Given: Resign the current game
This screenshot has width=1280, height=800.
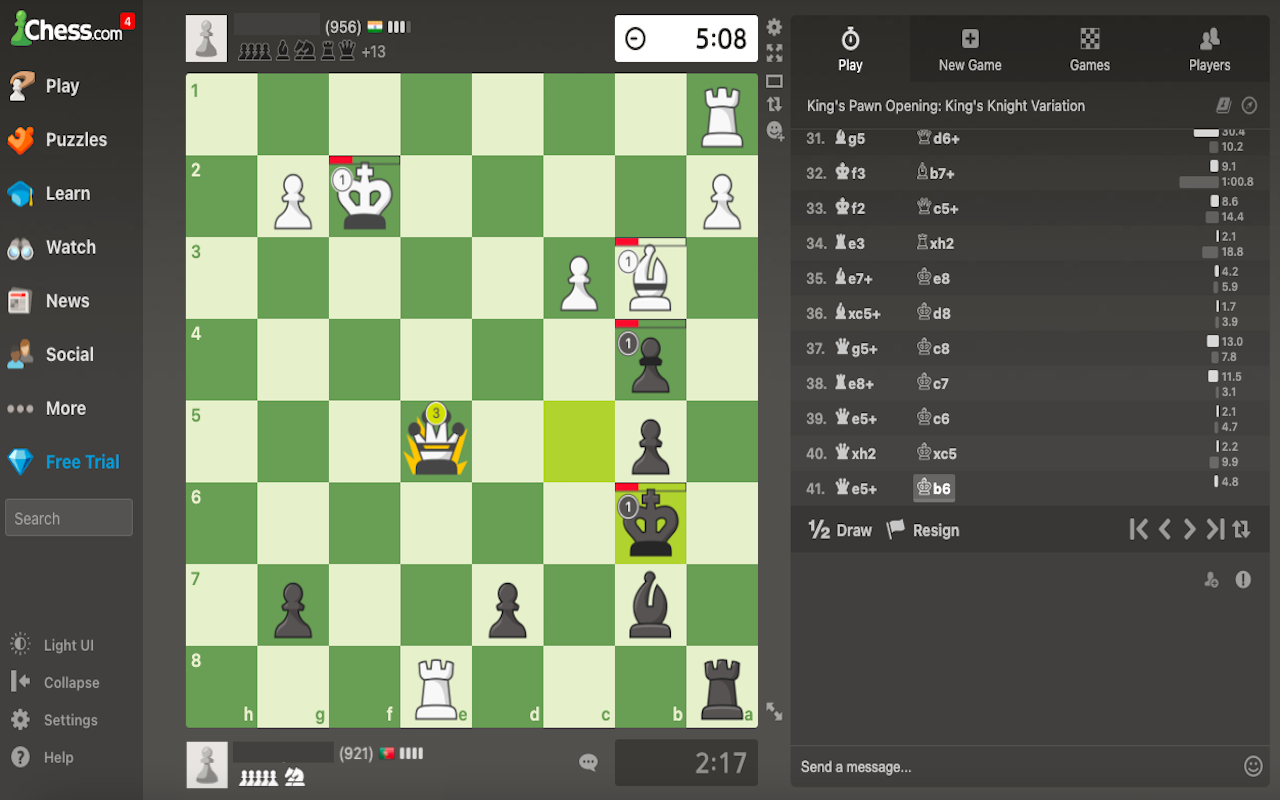Looking at the screenshot, I should [923, 529].
